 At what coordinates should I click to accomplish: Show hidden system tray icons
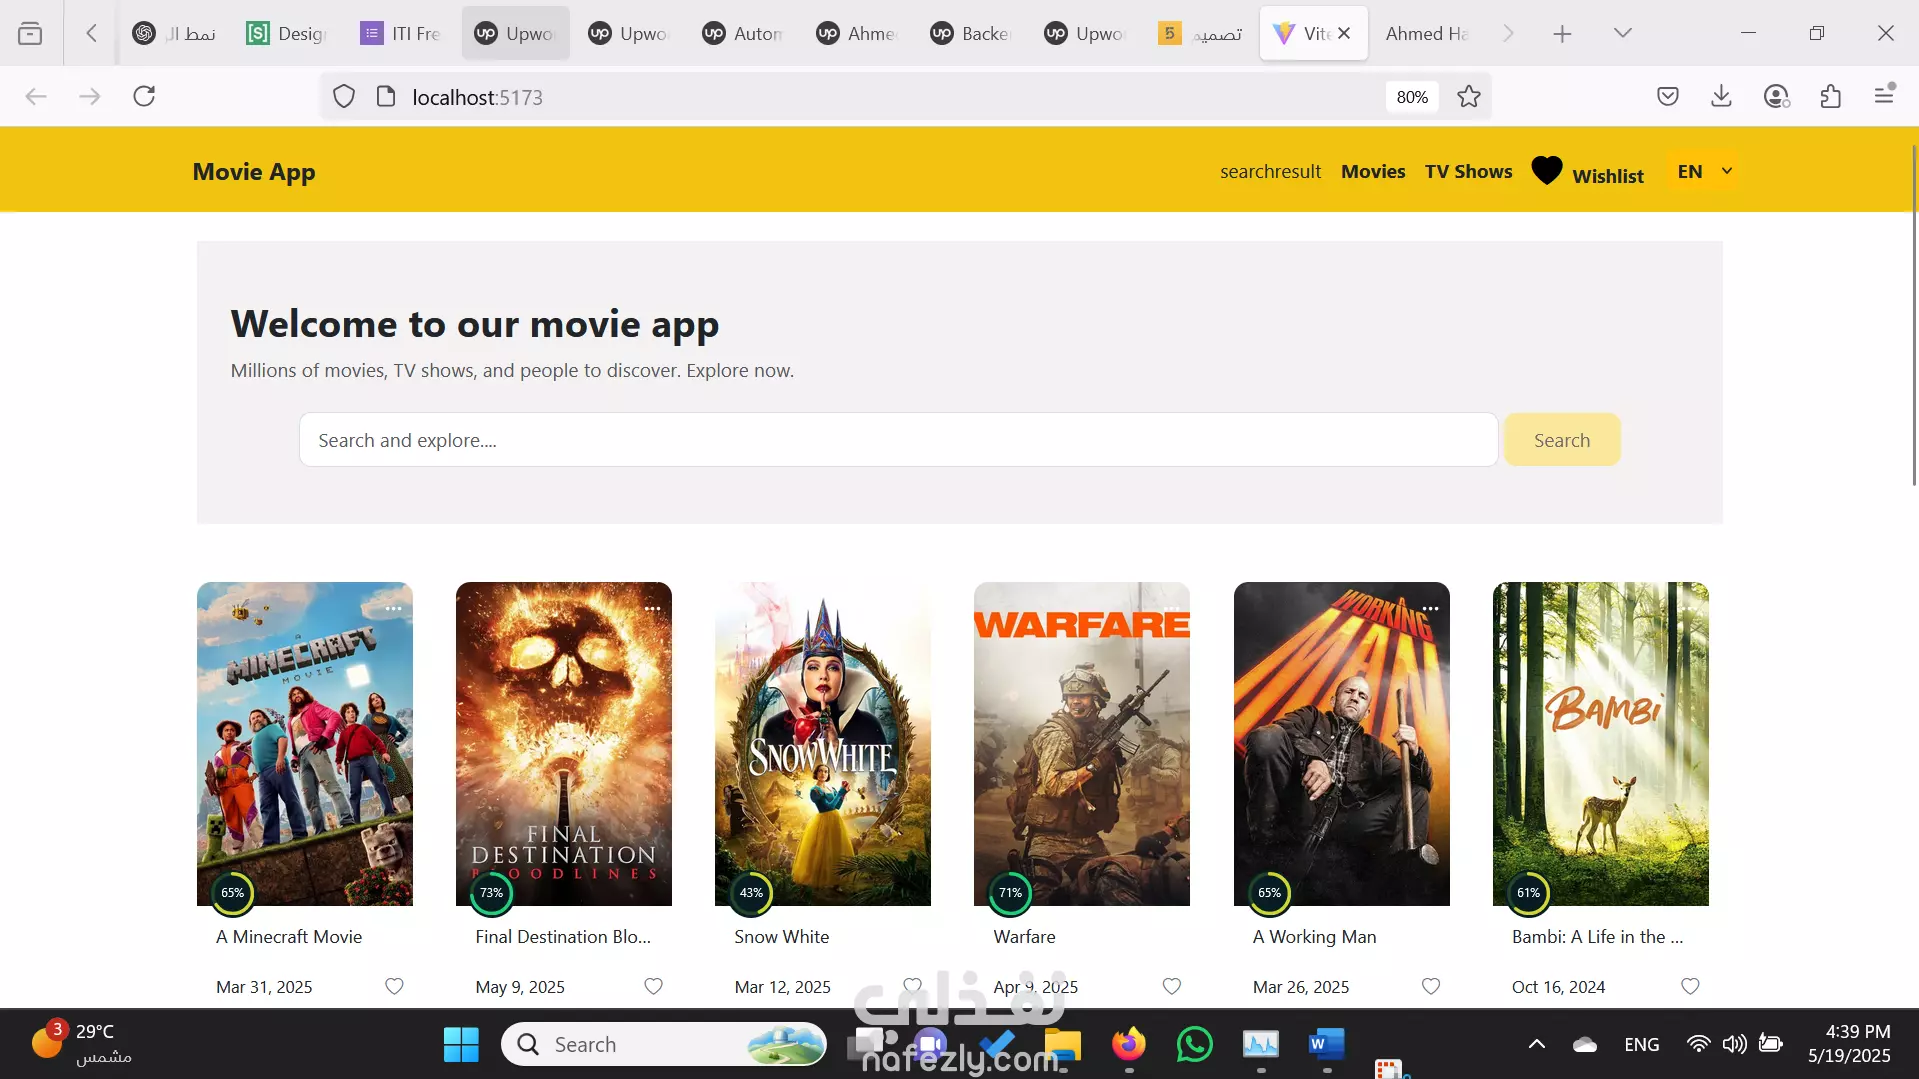coord(1536,1045)
